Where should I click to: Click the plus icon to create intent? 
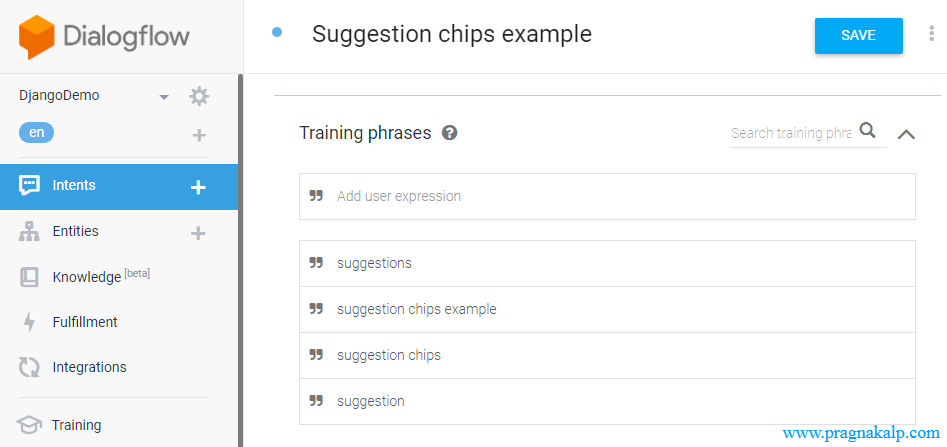198,186
